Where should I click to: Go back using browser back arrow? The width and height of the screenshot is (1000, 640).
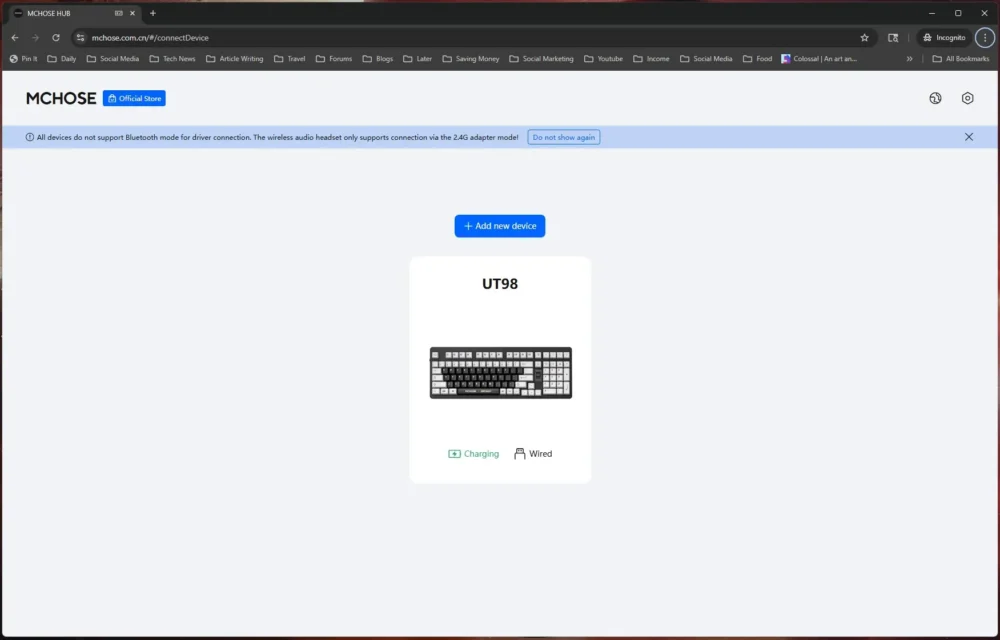[x=15, y=38]
